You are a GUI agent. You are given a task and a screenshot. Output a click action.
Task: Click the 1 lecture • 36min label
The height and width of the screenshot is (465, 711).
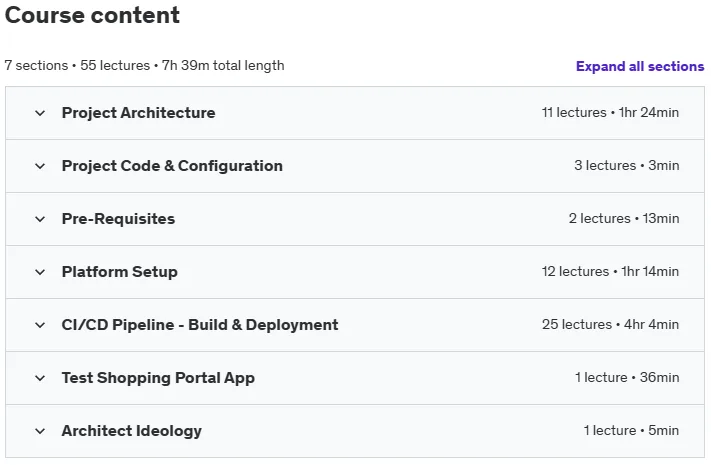627,377
